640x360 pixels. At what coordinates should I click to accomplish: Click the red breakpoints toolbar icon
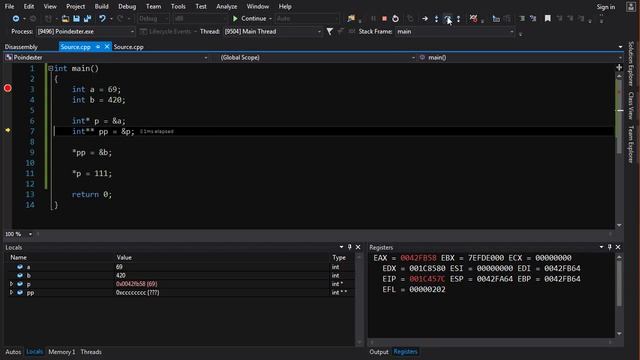(x=473, y=19)
